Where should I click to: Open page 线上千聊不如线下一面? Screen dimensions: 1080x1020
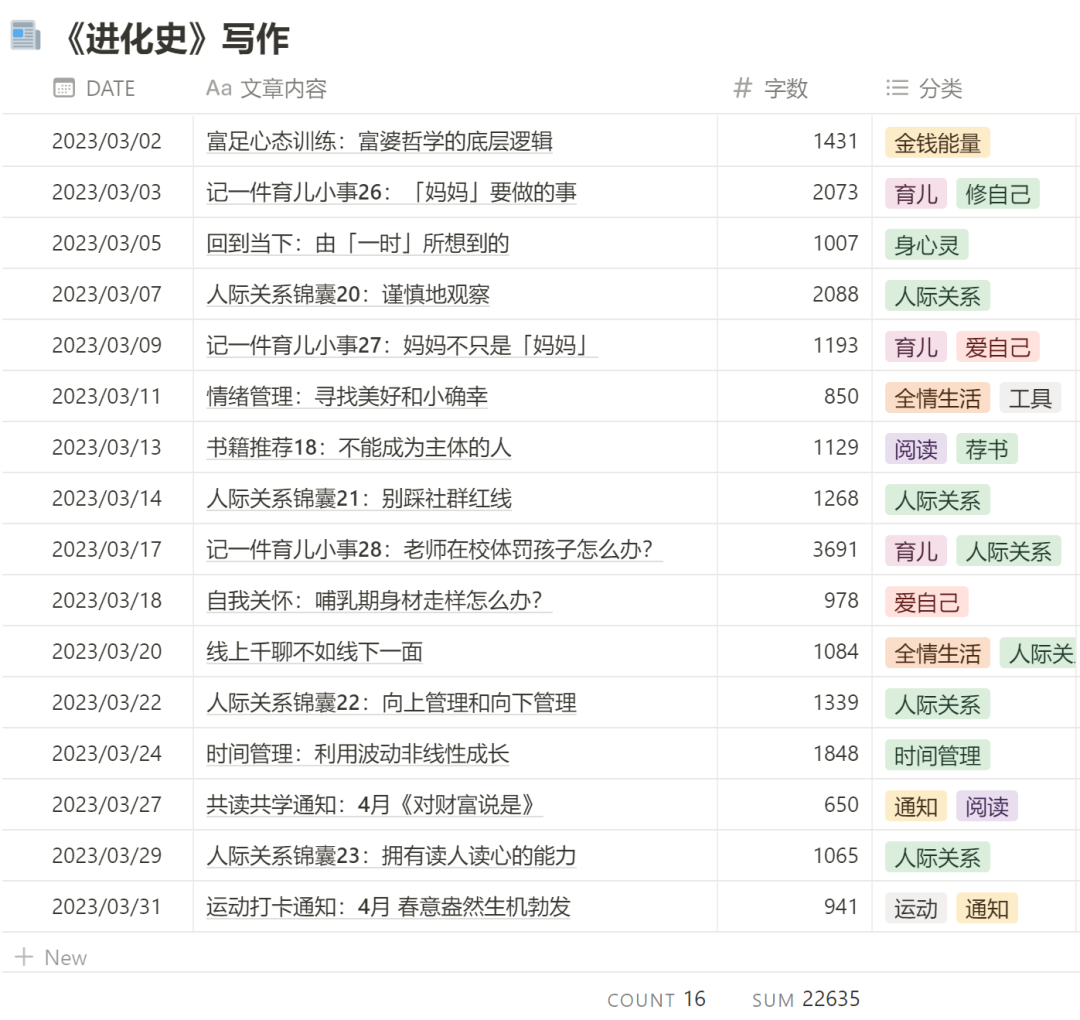pos(314,652)
